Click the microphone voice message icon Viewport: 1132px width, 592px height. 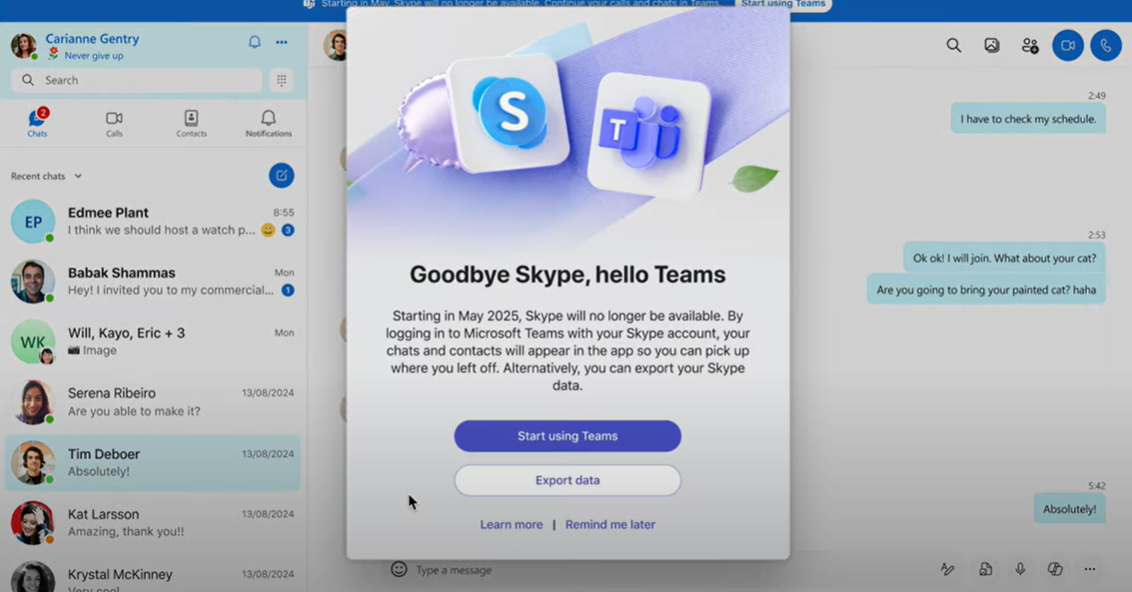[1020, 569]
